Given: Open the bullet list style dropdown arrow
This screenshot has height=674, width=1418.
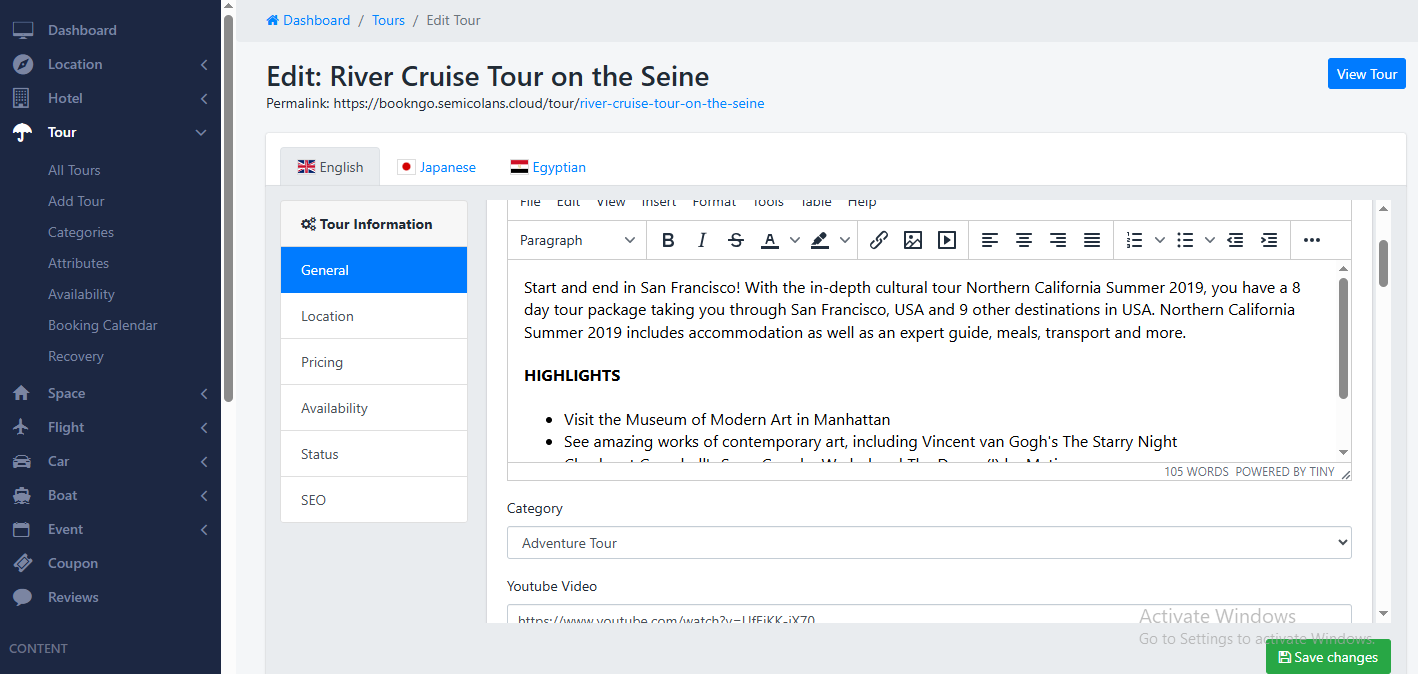Looking at the screenshot, I should pyautogui.click(x=1210, y=240).
